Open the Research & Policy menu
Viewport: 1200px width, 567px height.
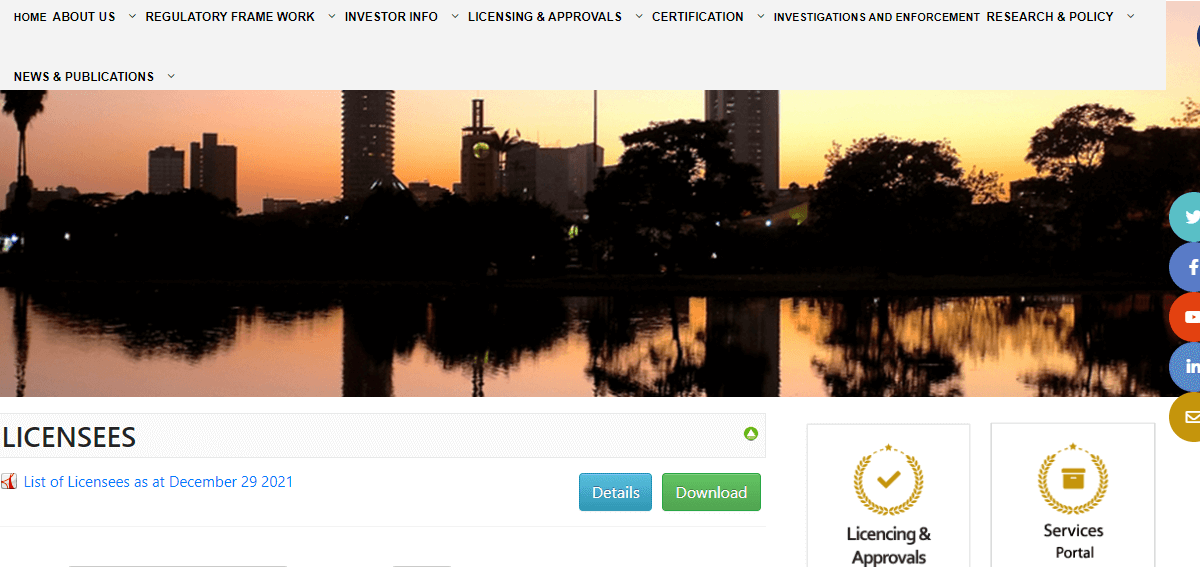[1050, 17]
